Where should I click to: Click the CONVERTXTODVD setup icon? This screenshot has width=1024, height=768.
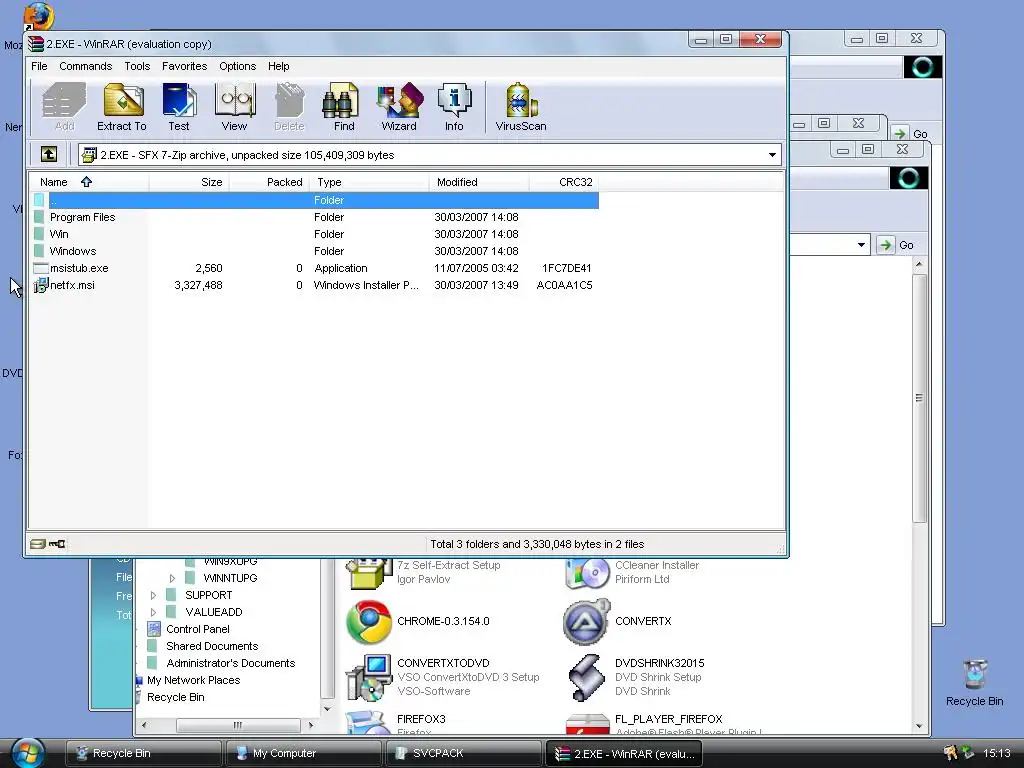point(369,677)
